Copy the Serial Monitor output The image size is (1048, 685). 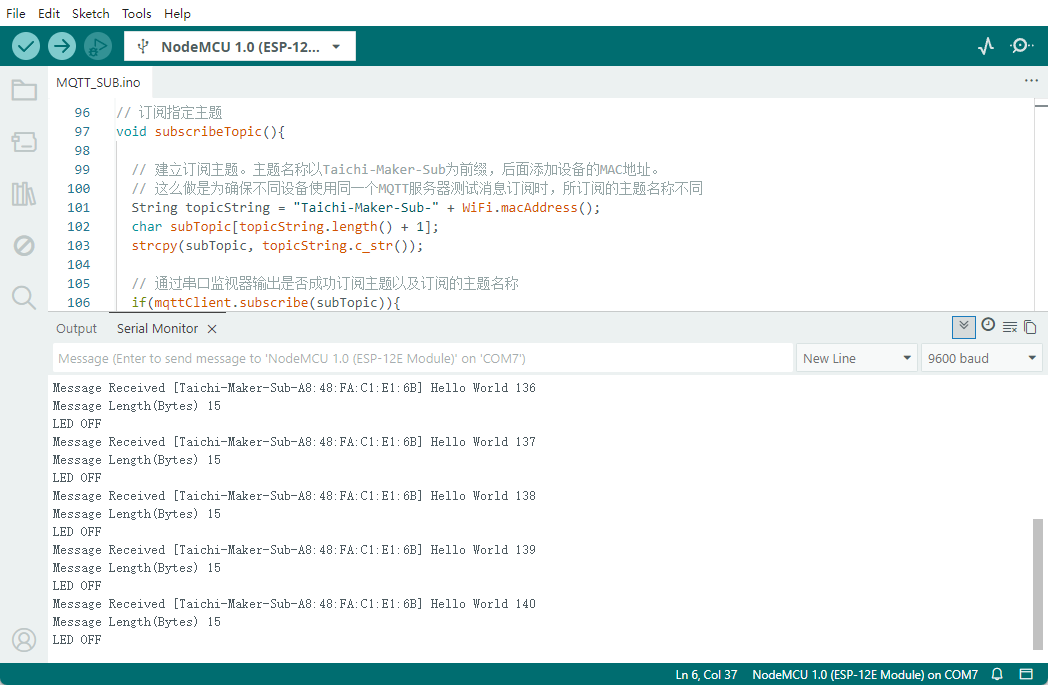coord(1031,327)
